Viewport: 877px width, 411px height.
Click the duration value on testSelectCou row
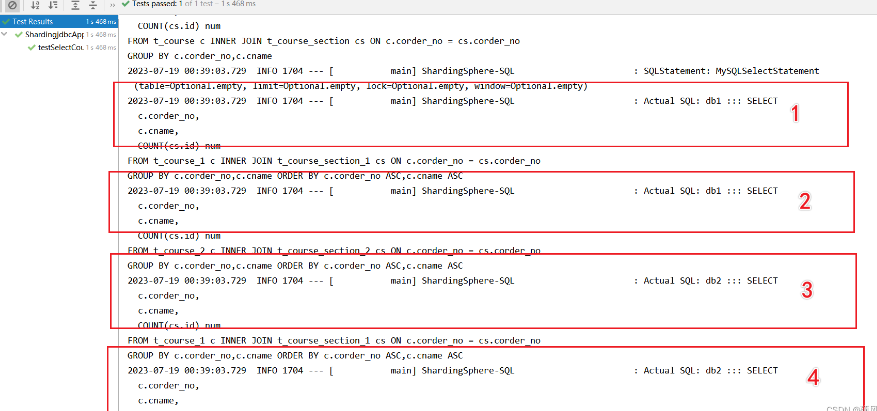(101, 48)
